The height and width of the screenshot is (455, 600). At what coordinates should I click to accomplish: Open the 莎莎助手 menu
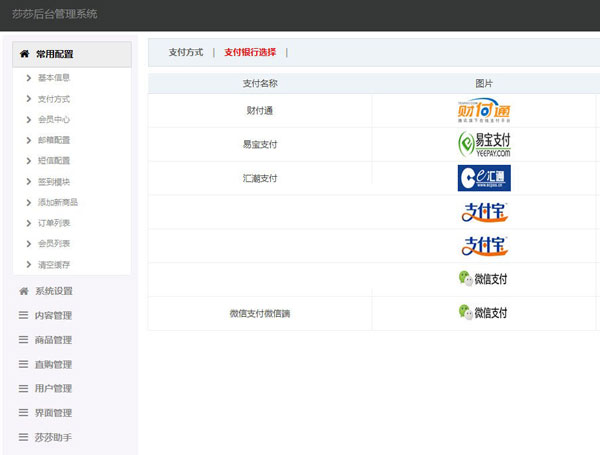tap(53, 437)
